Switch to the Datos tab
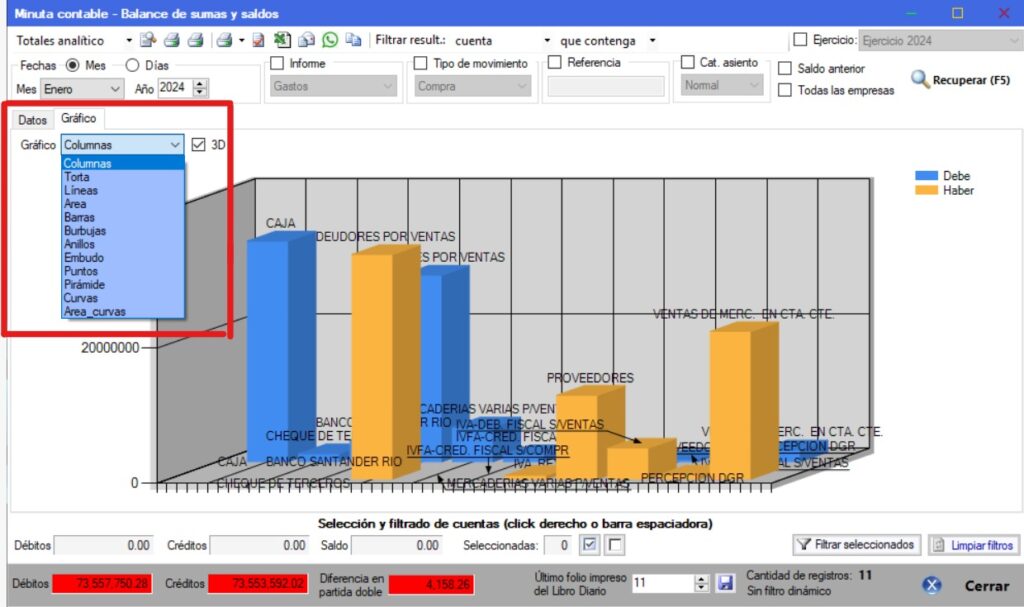Image resolution: width=1024 pixels, height=607 pixels. 33,120
